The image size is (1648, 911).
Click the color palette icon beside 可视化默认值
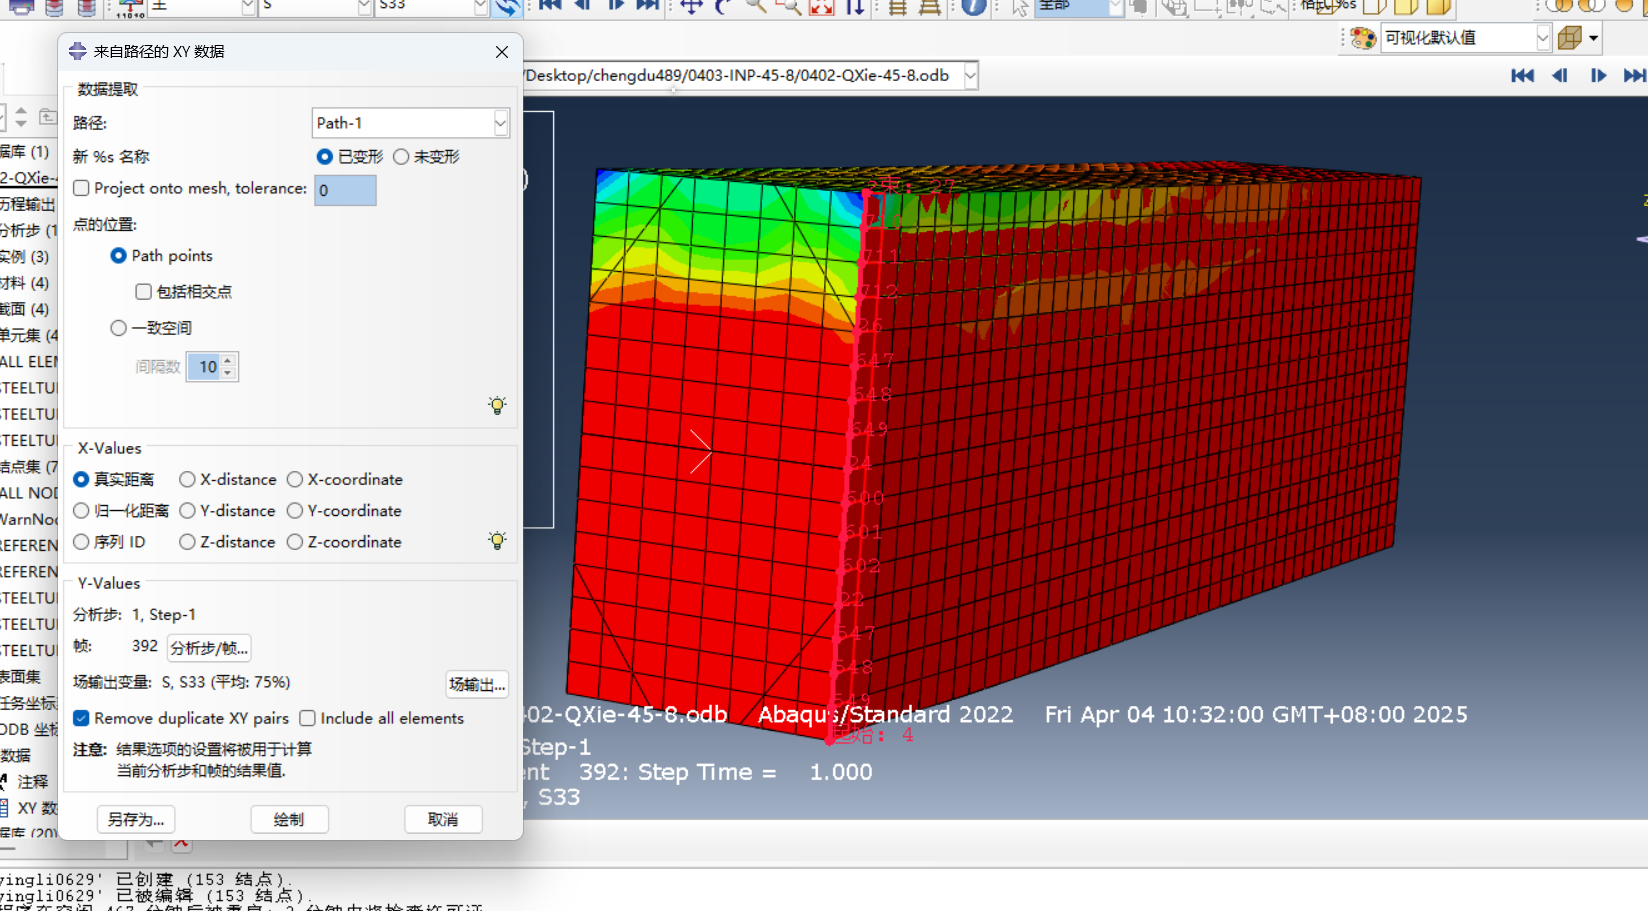[x=1363, y=38]
